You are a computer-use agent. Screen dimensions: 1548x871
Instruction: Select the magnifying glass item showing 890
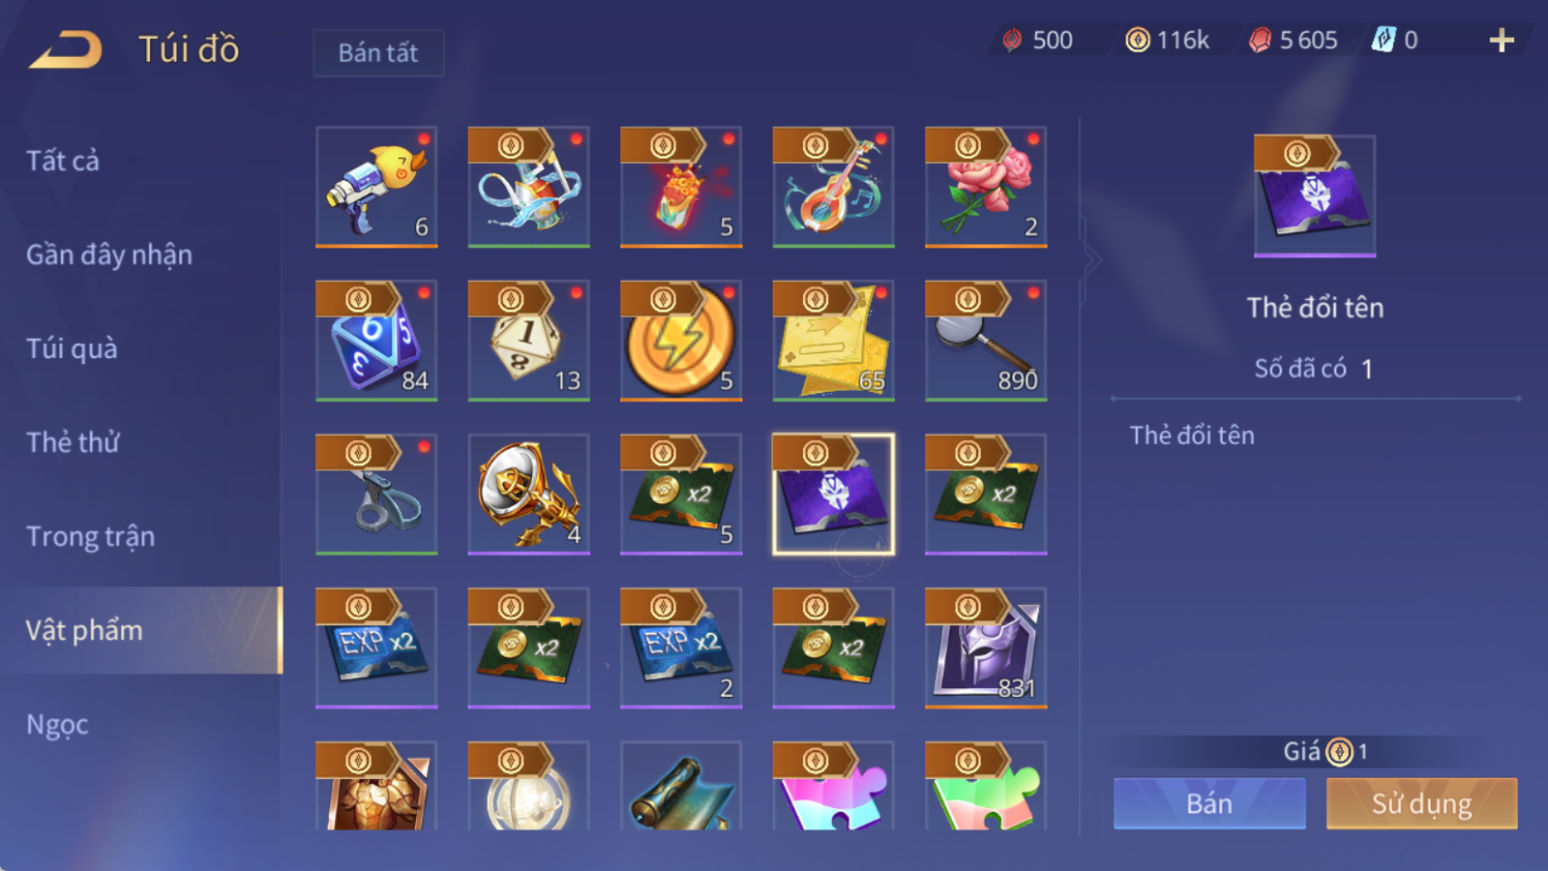(986, 341)
